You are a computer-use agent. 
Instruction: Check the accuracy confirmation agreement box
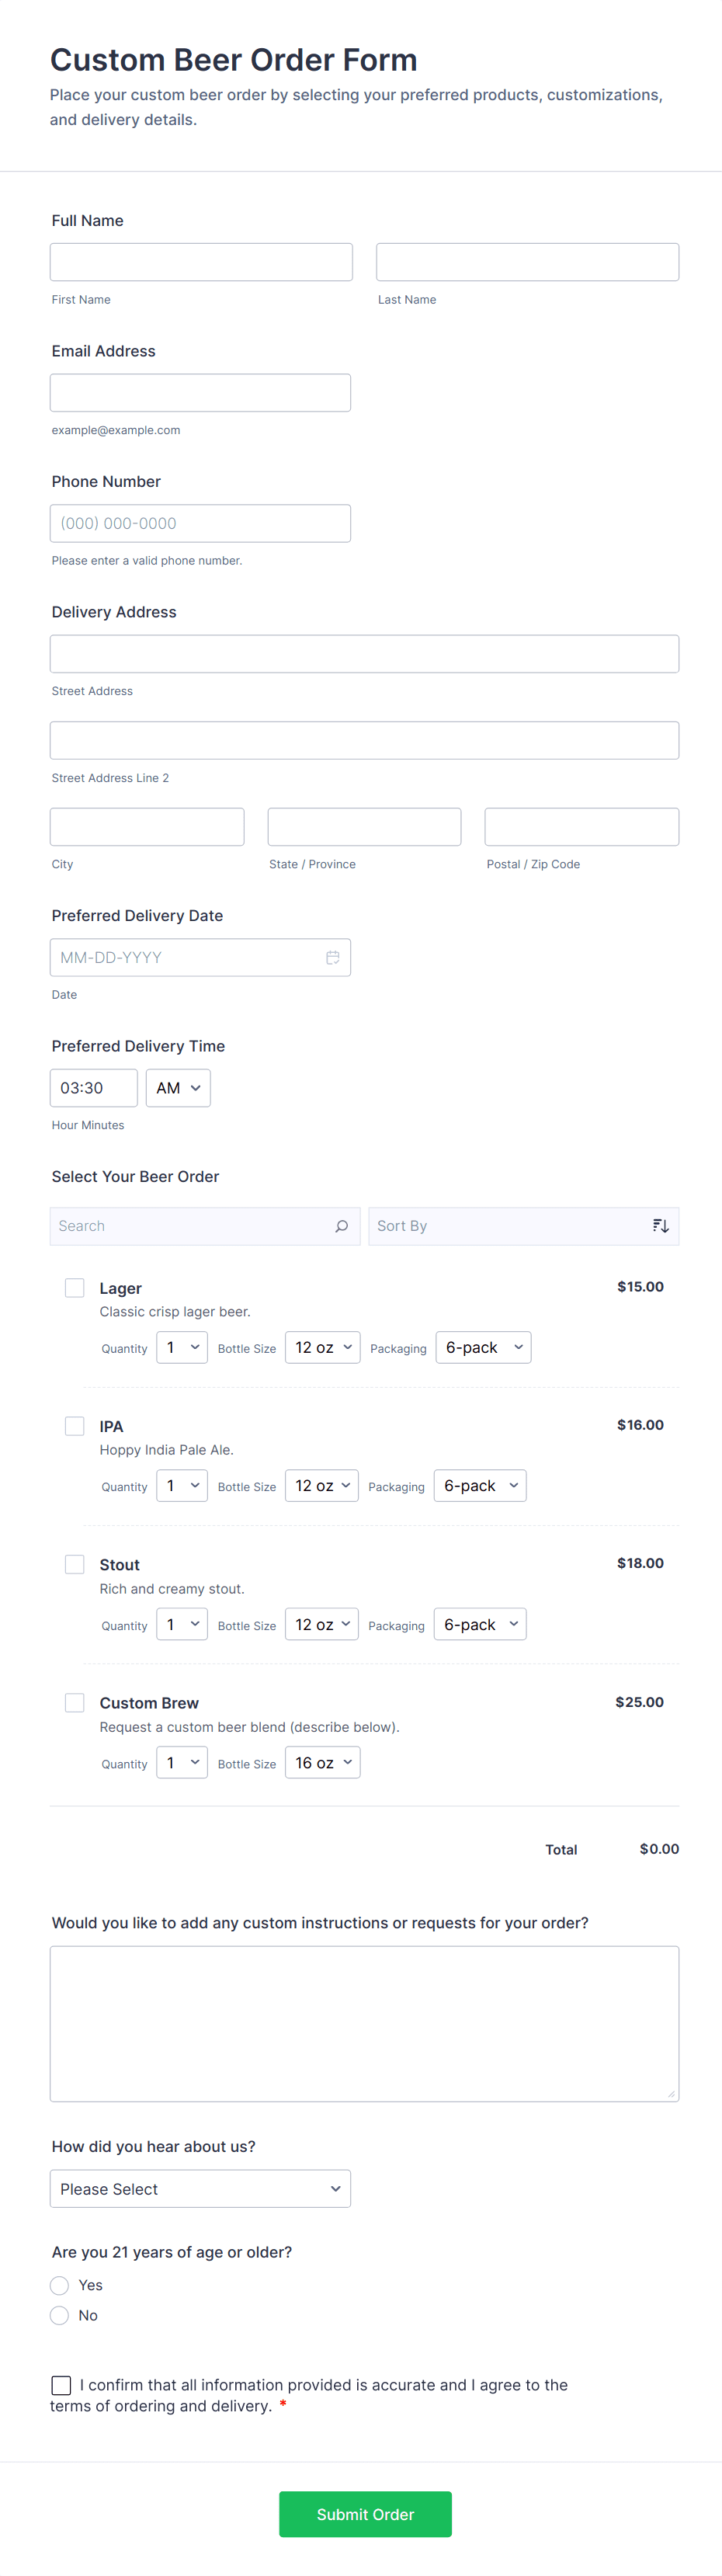[x=61, y=2385]
